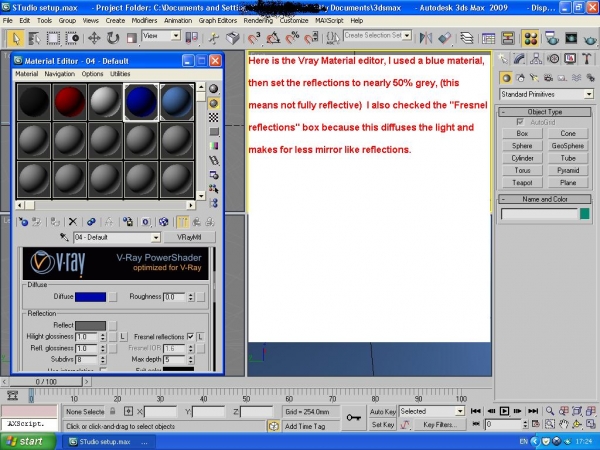Collapse the Name and Color rollout
Viewport: 600px width, 450px height.
coord(545,199)
